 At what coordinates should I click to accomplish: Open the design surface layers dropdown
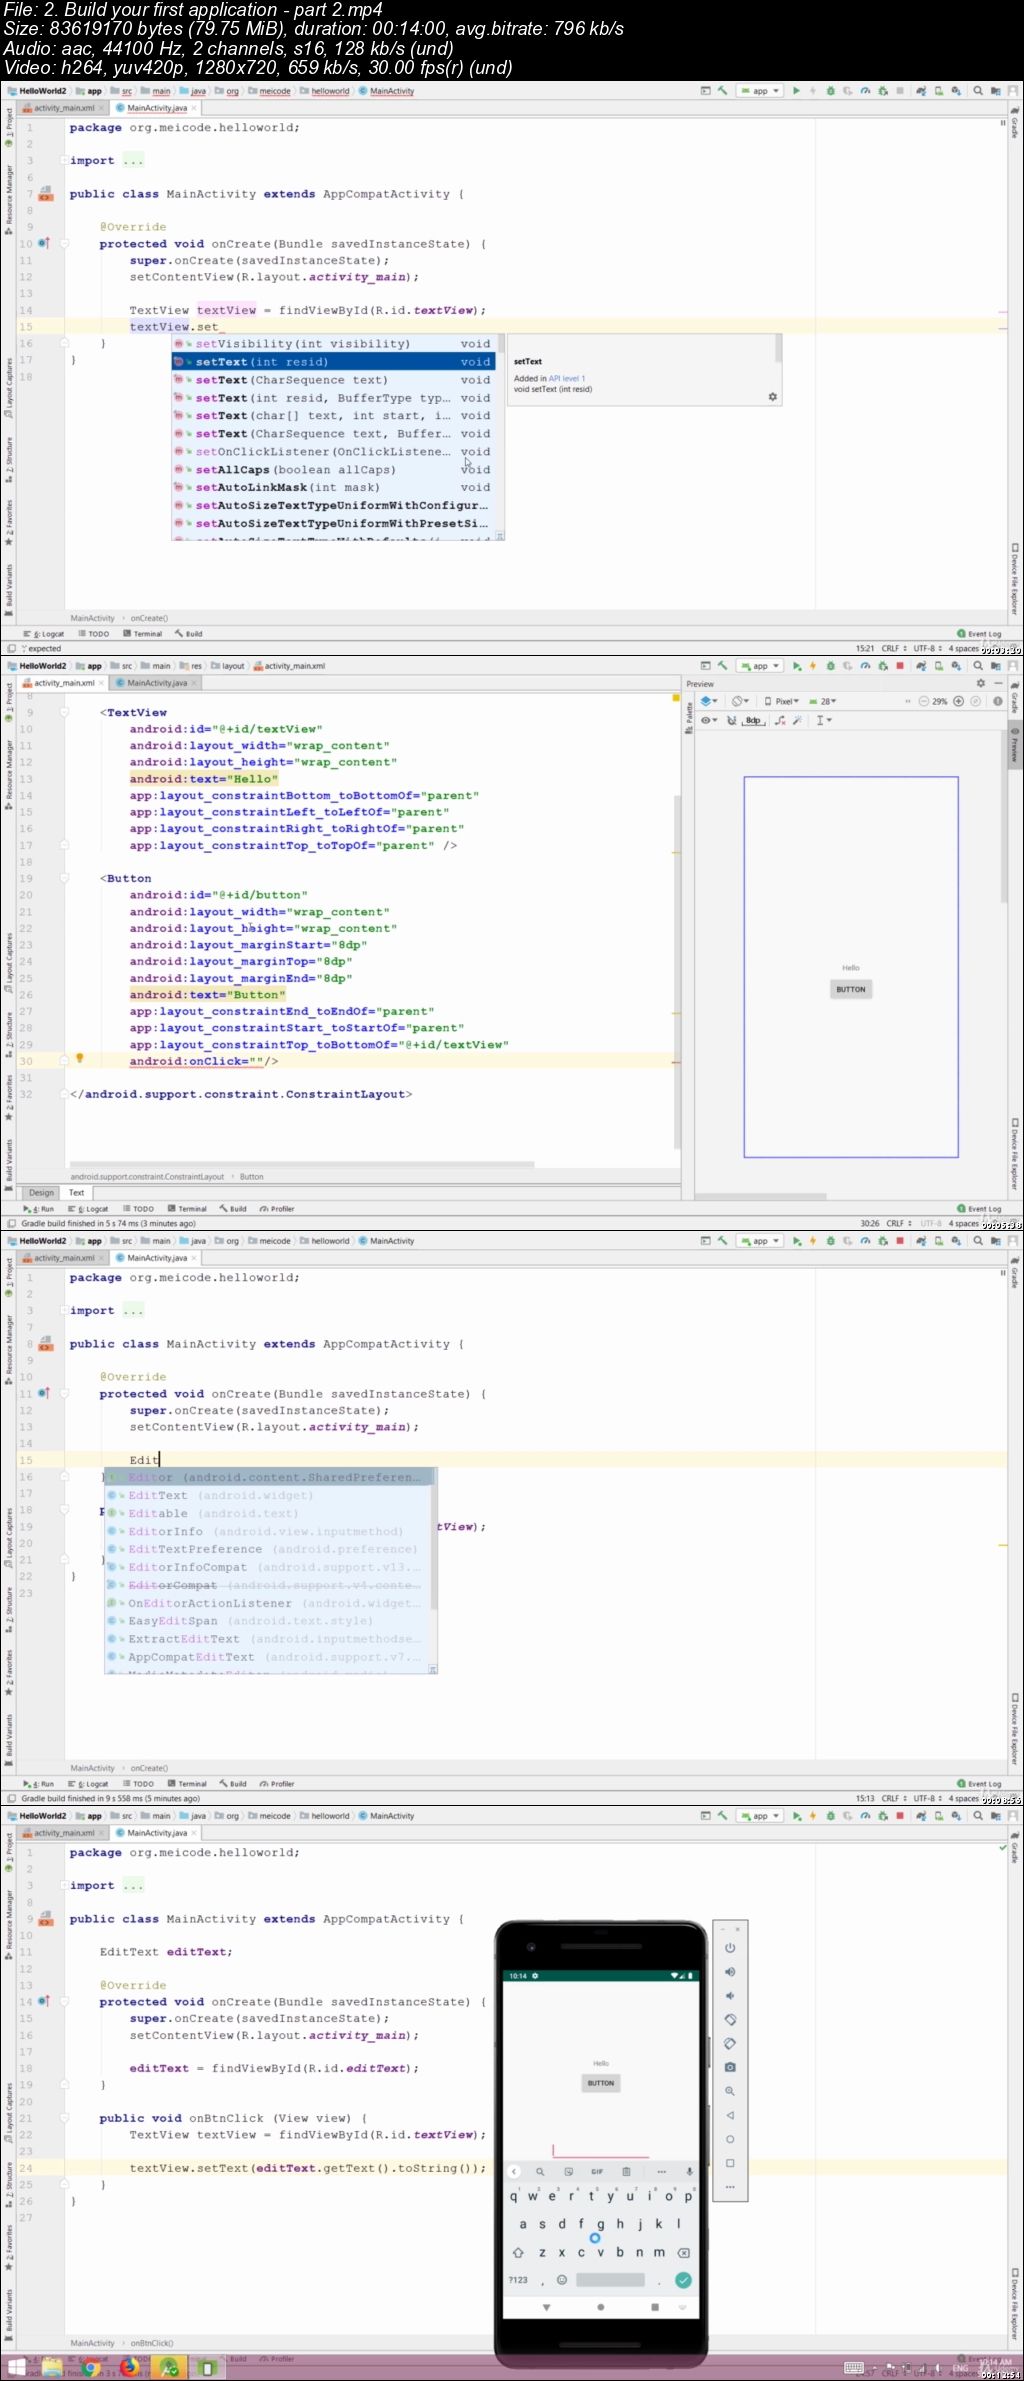[x=709, y=701]
